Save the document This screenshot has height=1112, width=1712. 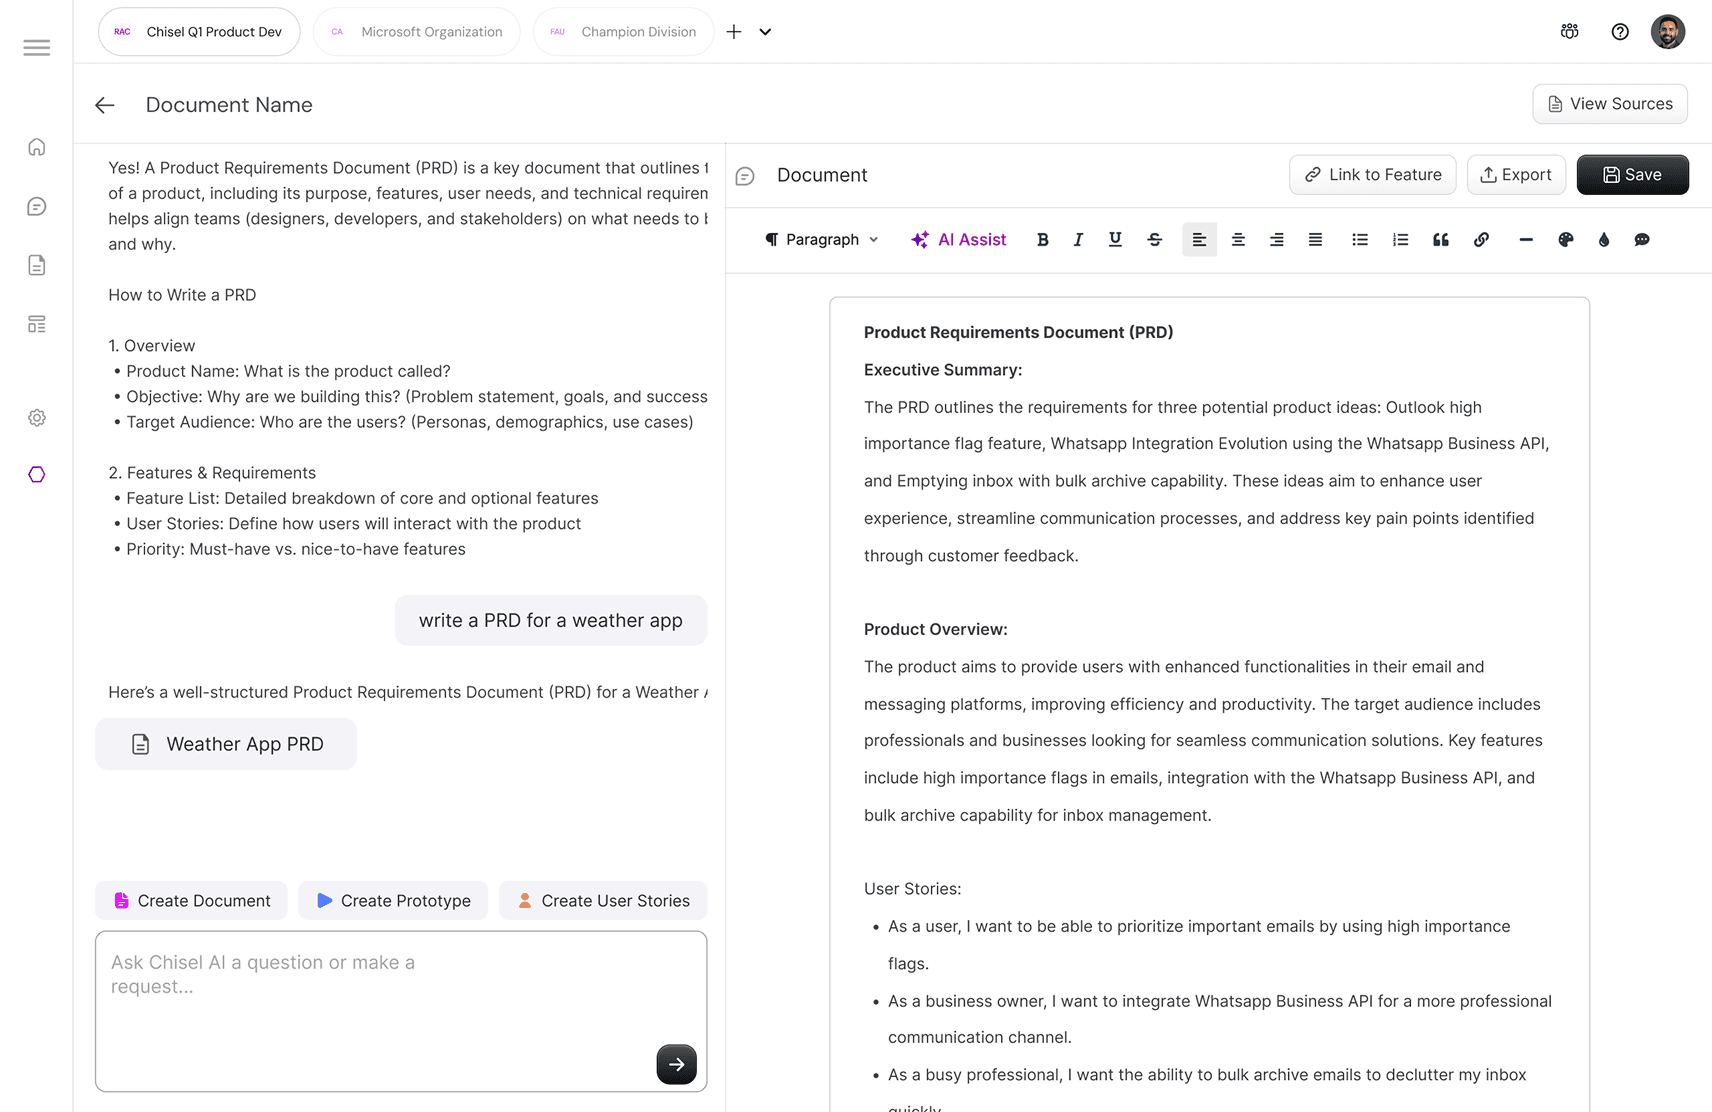(x=1632, y=175)
